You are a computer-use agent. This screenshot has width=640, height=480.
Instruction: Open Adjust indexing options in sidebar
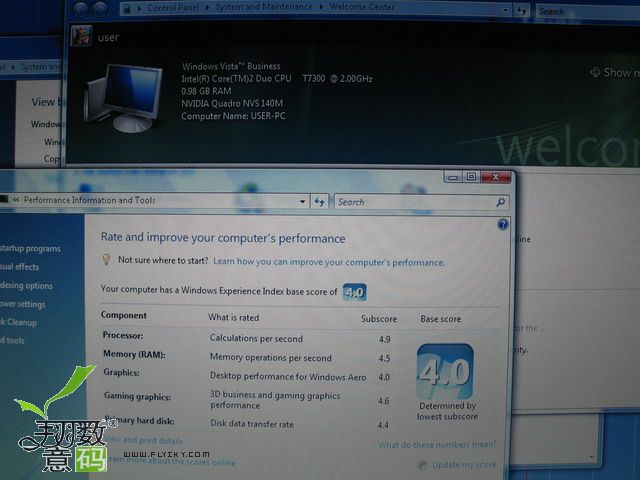pyautogui.click(x=26, y=285)
